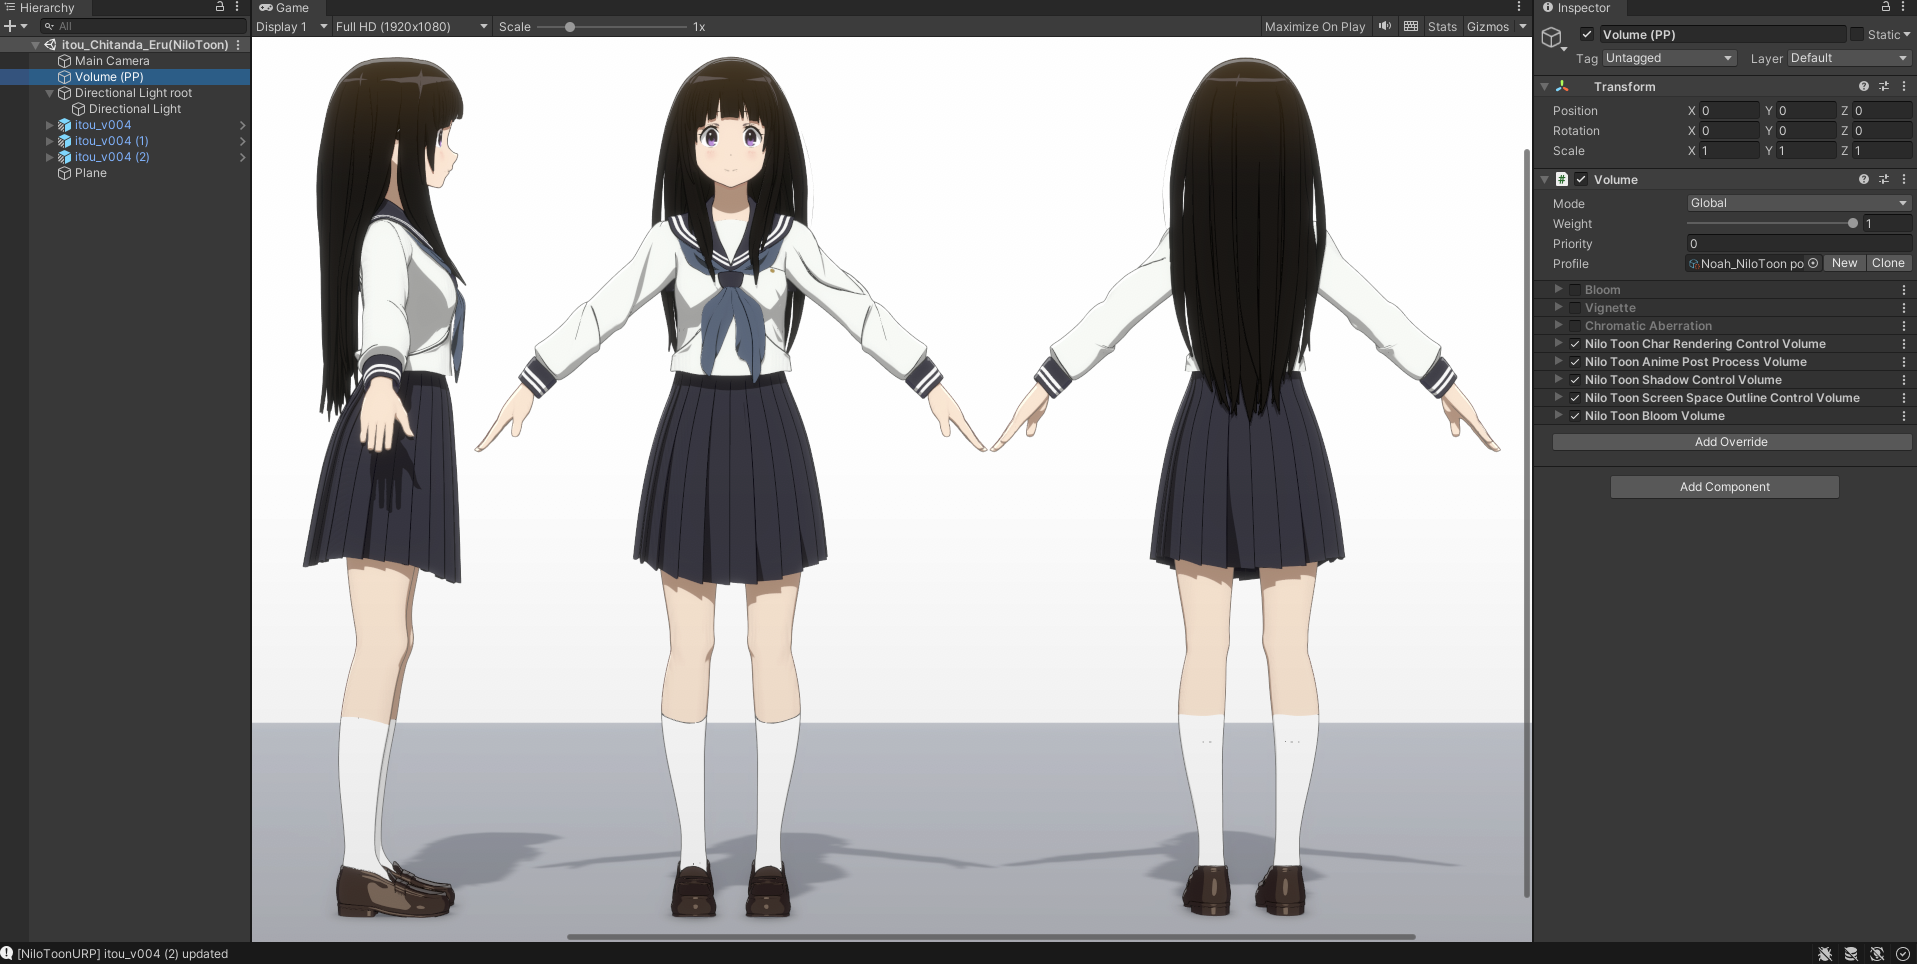The height and width of the screenshot is (964, 1917).
Task: Adjust the Volume Weight slider handle
Action: click(1853, 224)
